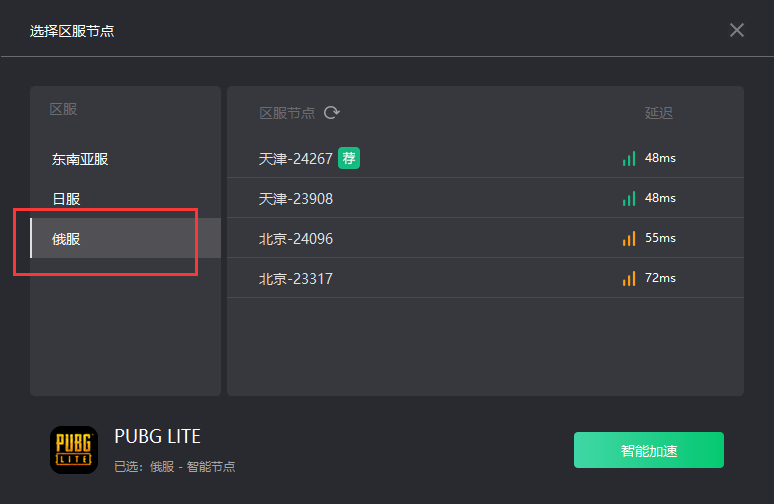774x504 pixels.
Task: Click signal bars icon for 天津-24267
Action: pyautogui.click(x=629, y=158)
